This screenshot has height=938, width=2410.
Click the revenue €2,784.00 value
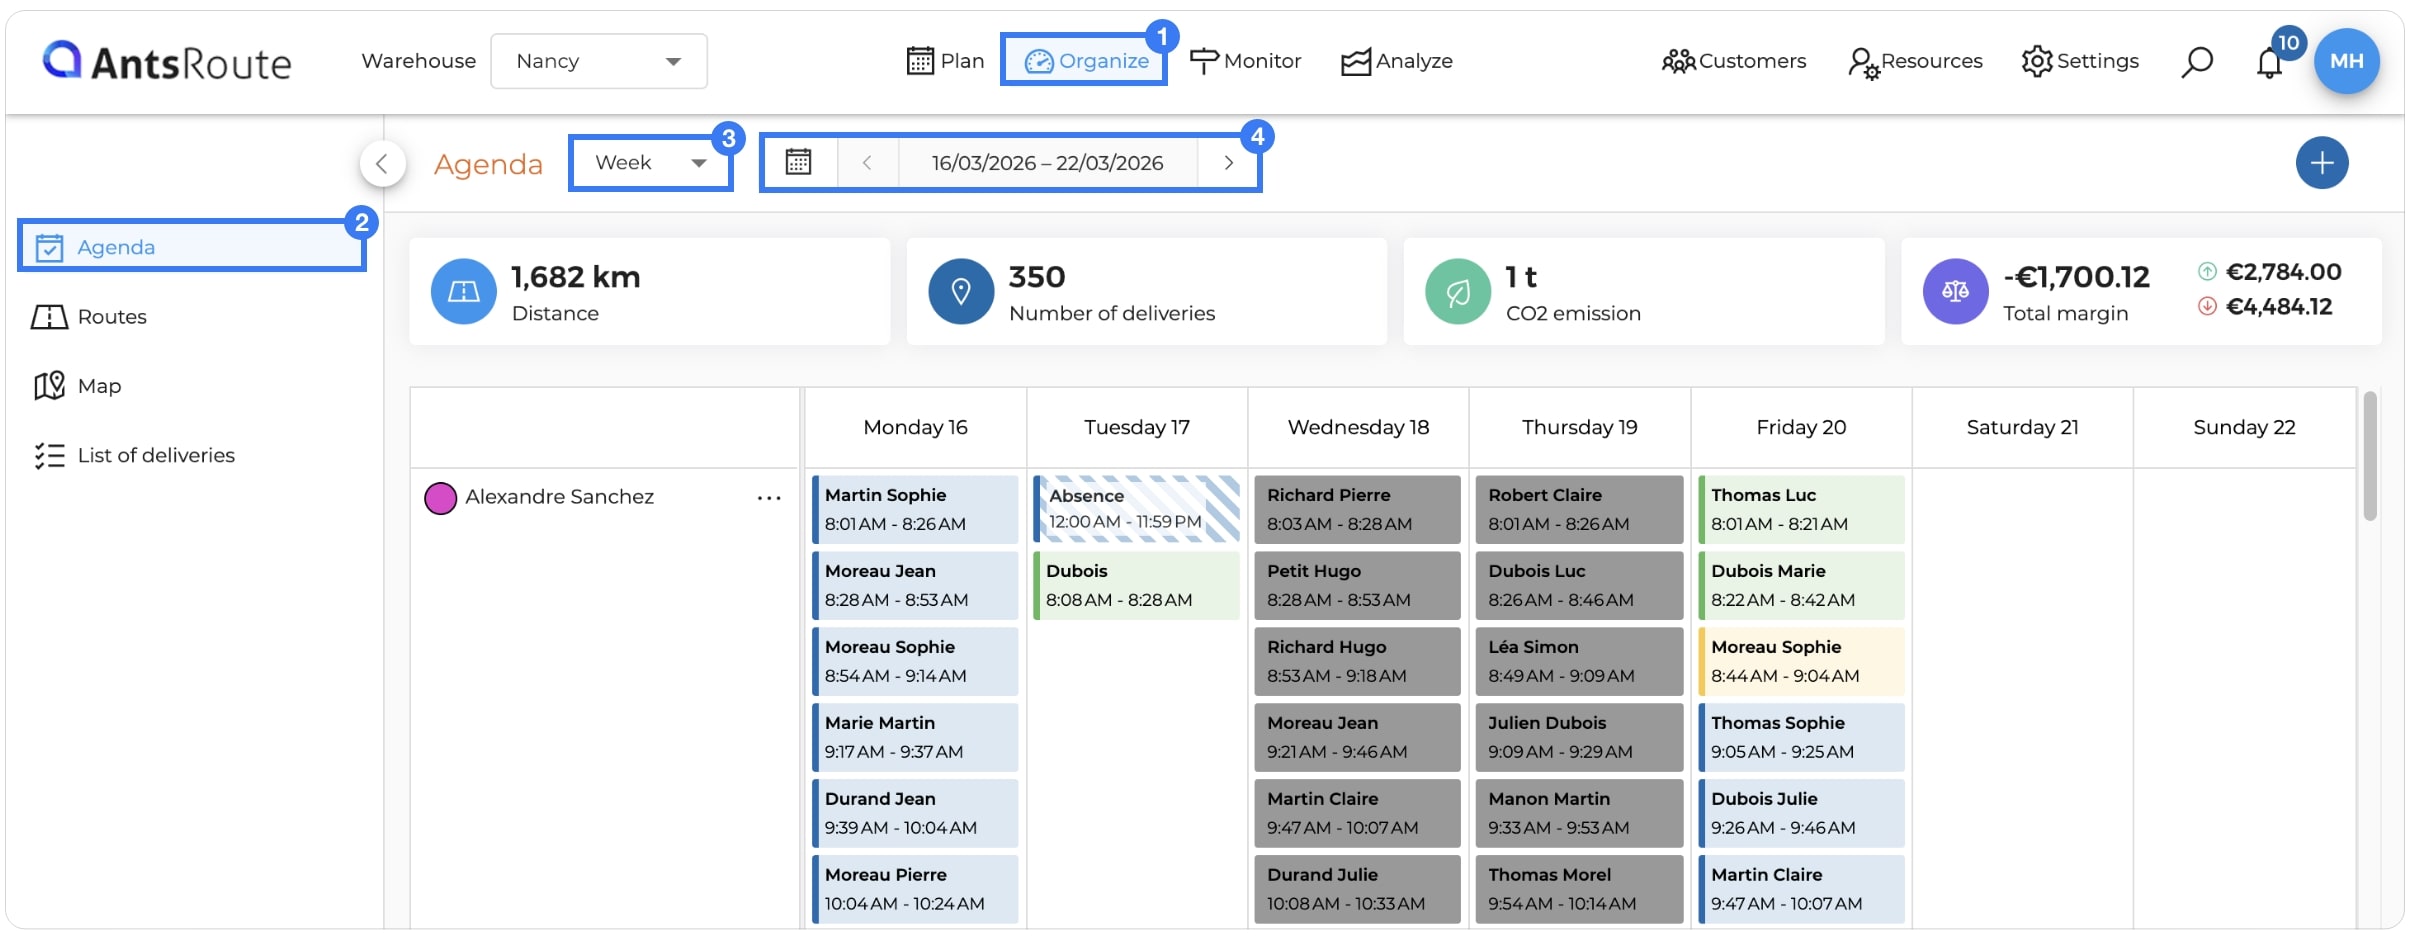[2283, 271]
